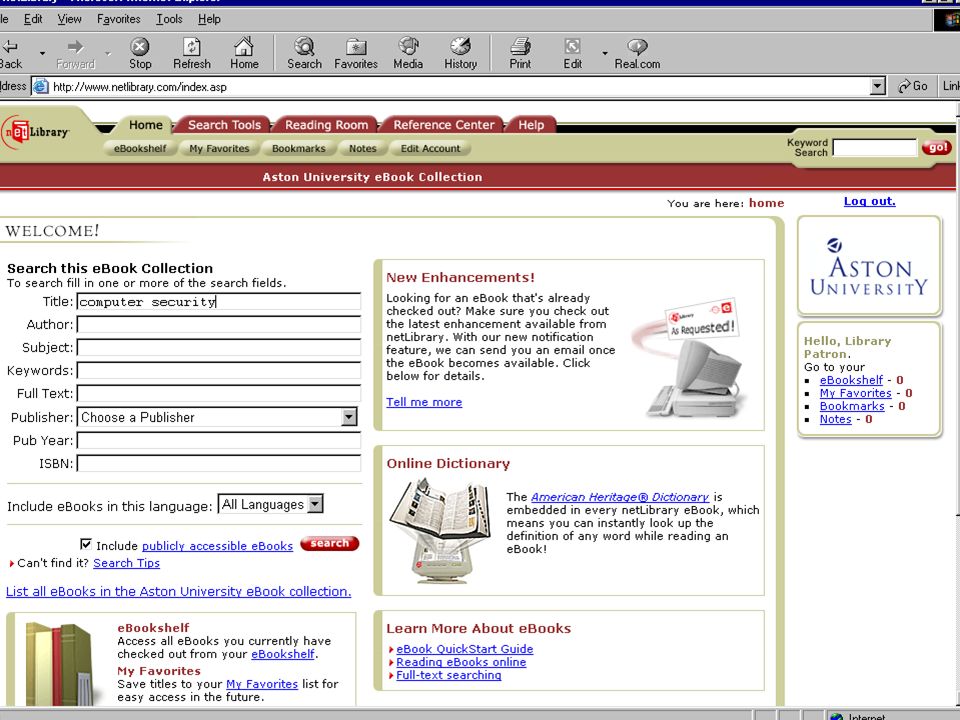Select the netLibrary Home tab
Image resolution: width=960 pixels, height=720 pixels.
point(146,125)
